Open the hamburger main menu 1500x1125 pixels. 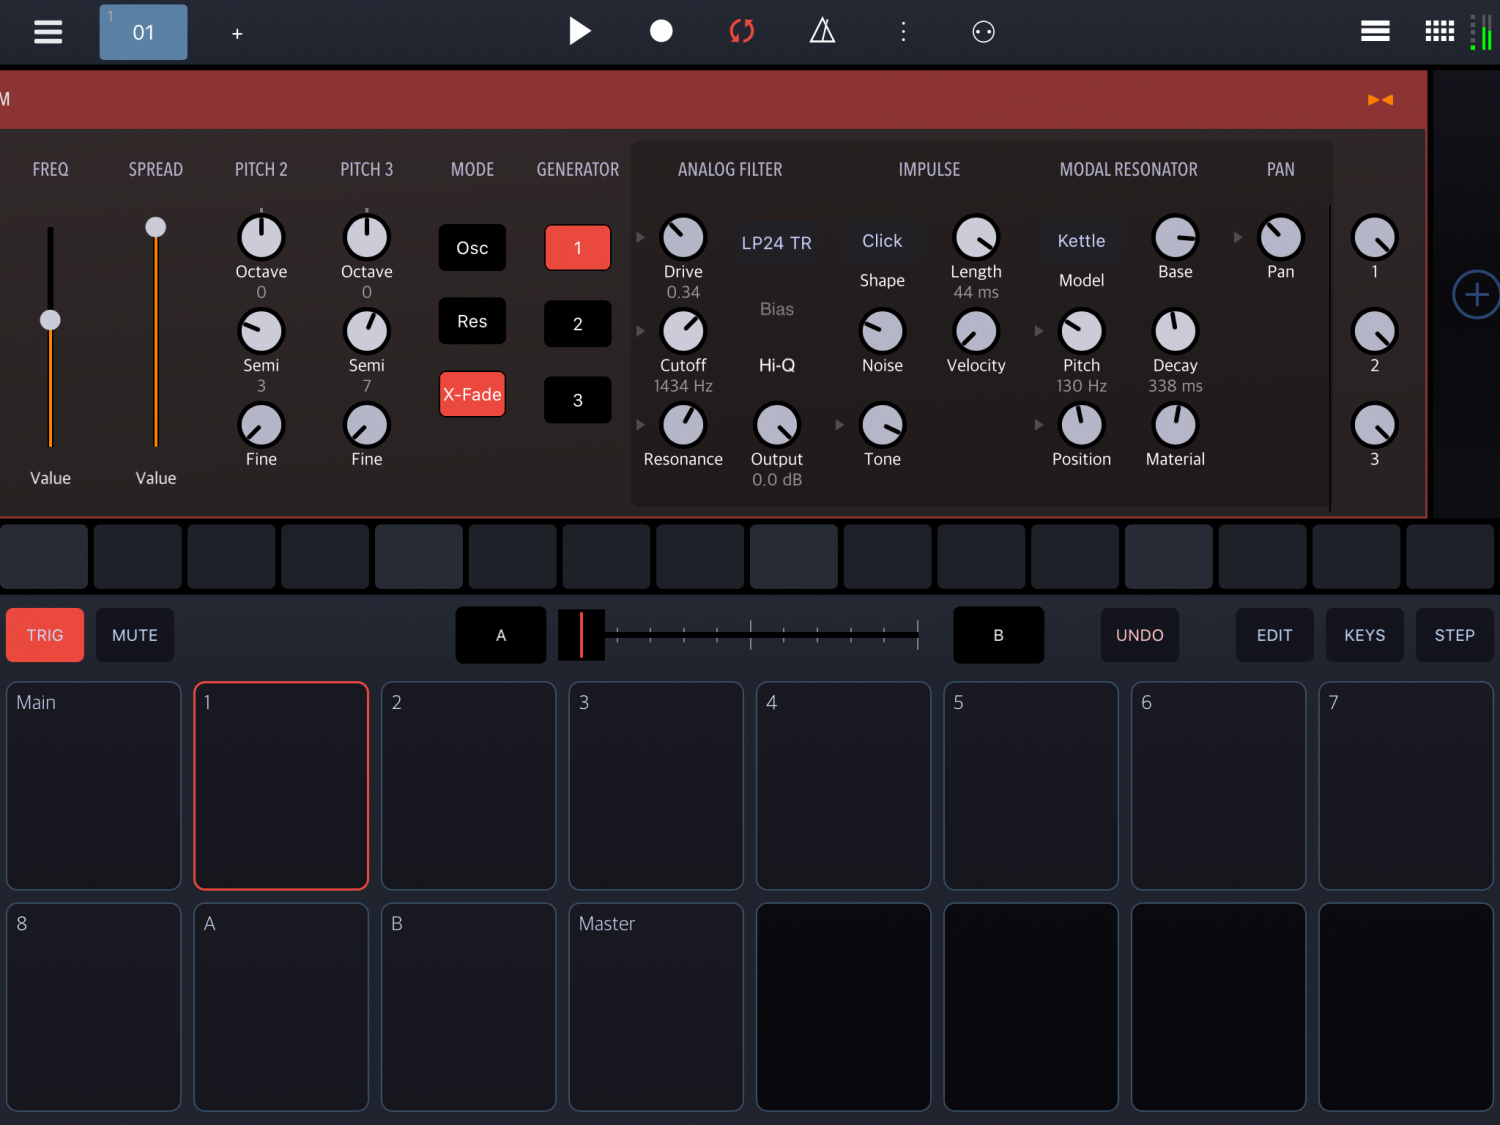[x=48, y=32]
